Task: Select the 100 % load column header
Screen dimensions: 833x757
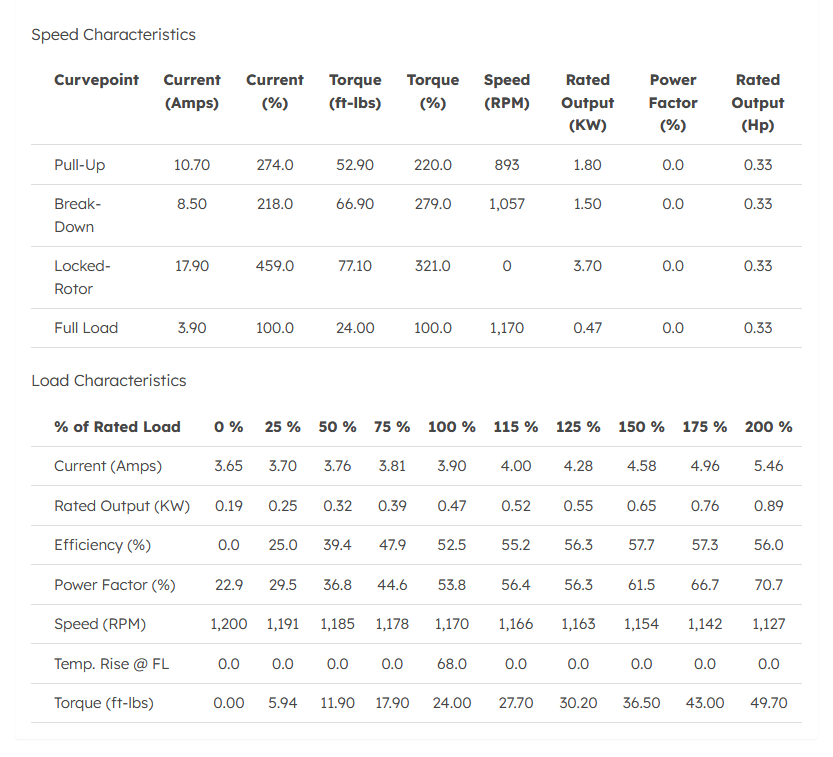Action: coord(452,427)
